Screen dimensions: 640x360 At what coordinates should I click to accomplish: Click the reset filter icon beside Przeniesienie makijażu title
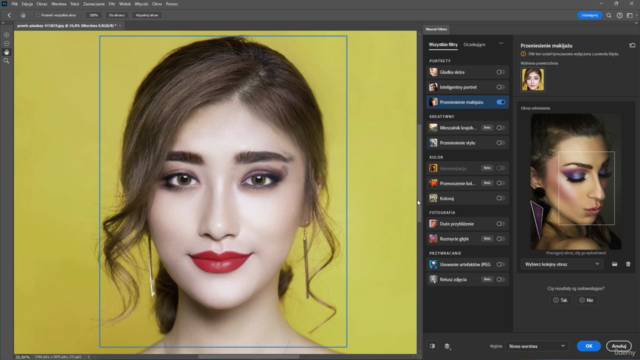click(632, 45)
